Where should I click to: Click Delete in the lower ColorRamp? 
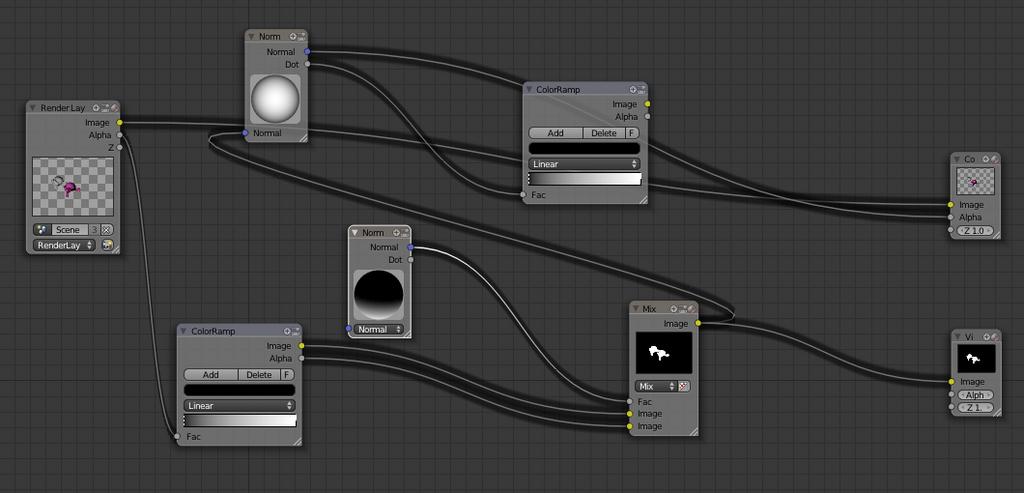point(259,375)
